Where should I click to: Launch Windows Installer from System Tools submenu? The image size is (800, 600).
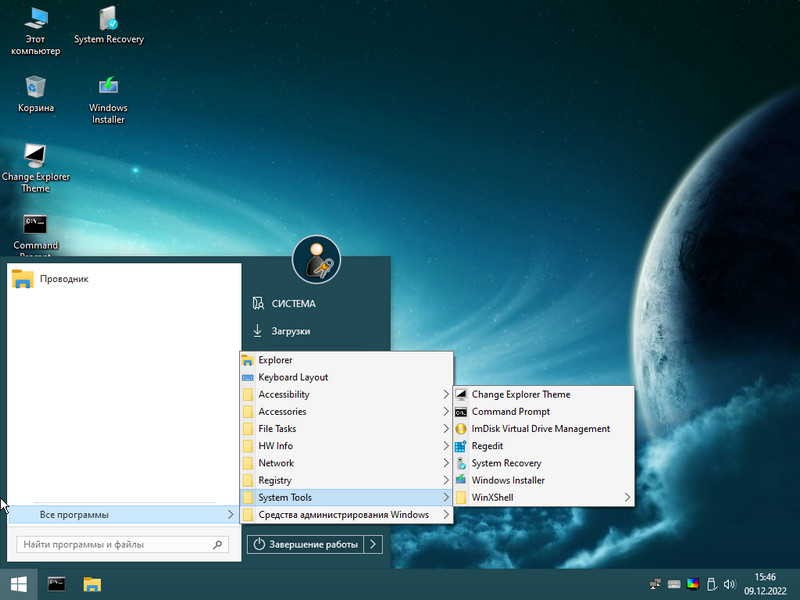[x=544, y=481]
